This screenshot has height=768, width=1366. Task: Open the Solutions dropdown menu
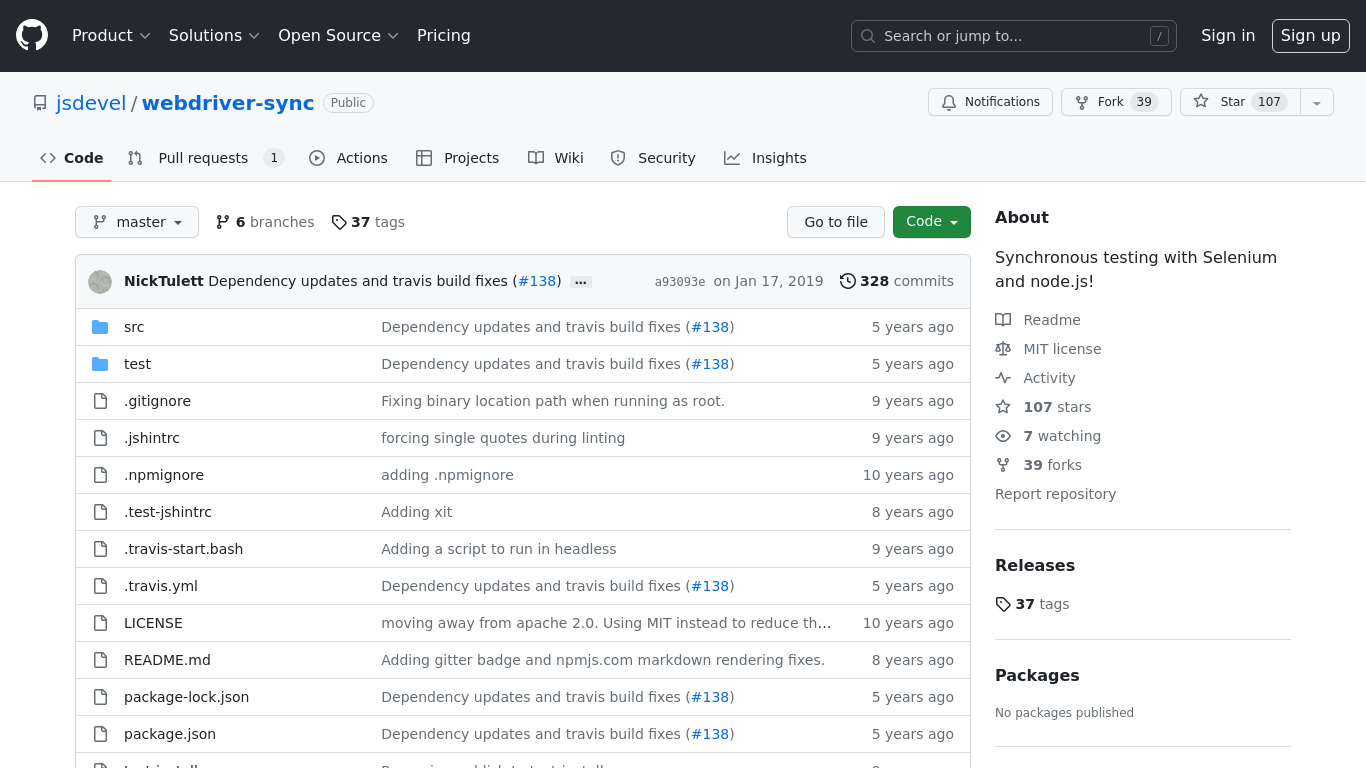coord(214,35)
